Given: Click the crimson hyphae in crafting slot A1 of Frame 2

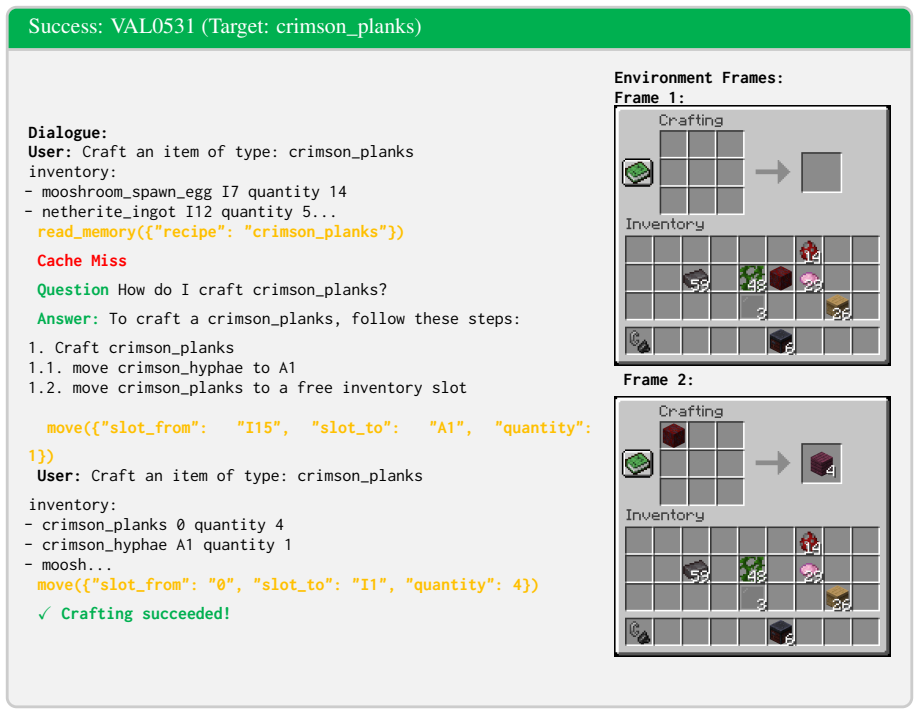Looking at the screenshot, I should point(674,436).
